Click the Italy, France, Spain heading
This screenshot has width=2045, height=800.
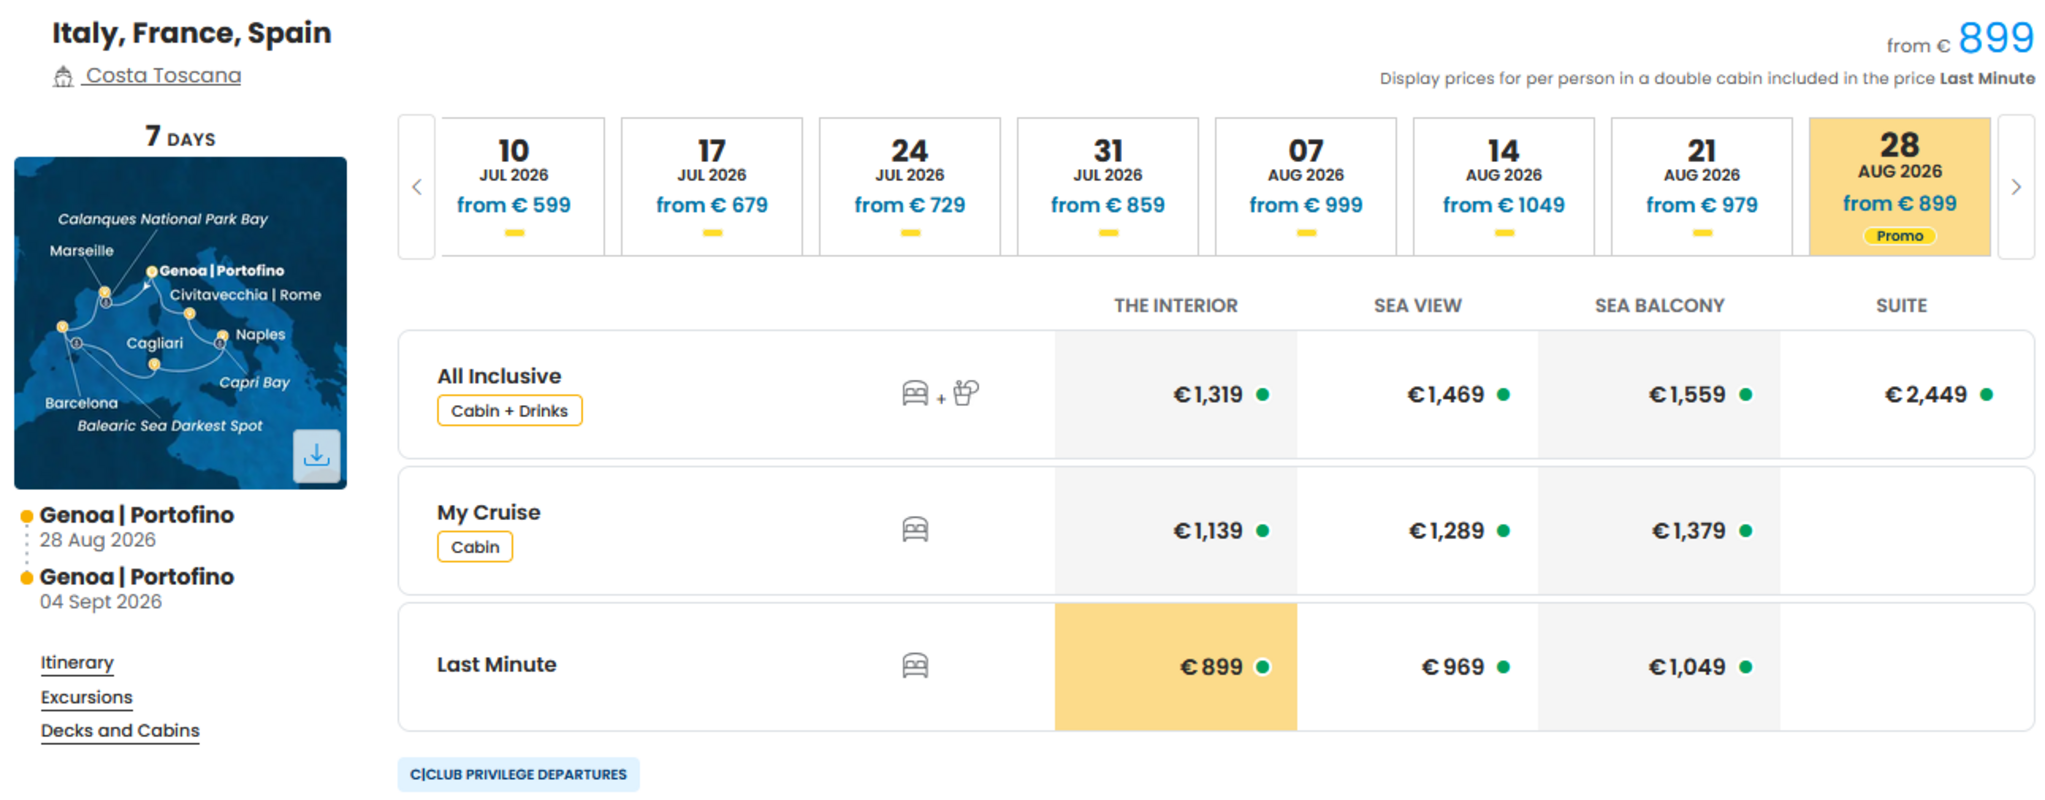pyautogui.click(x=191, y=33)
